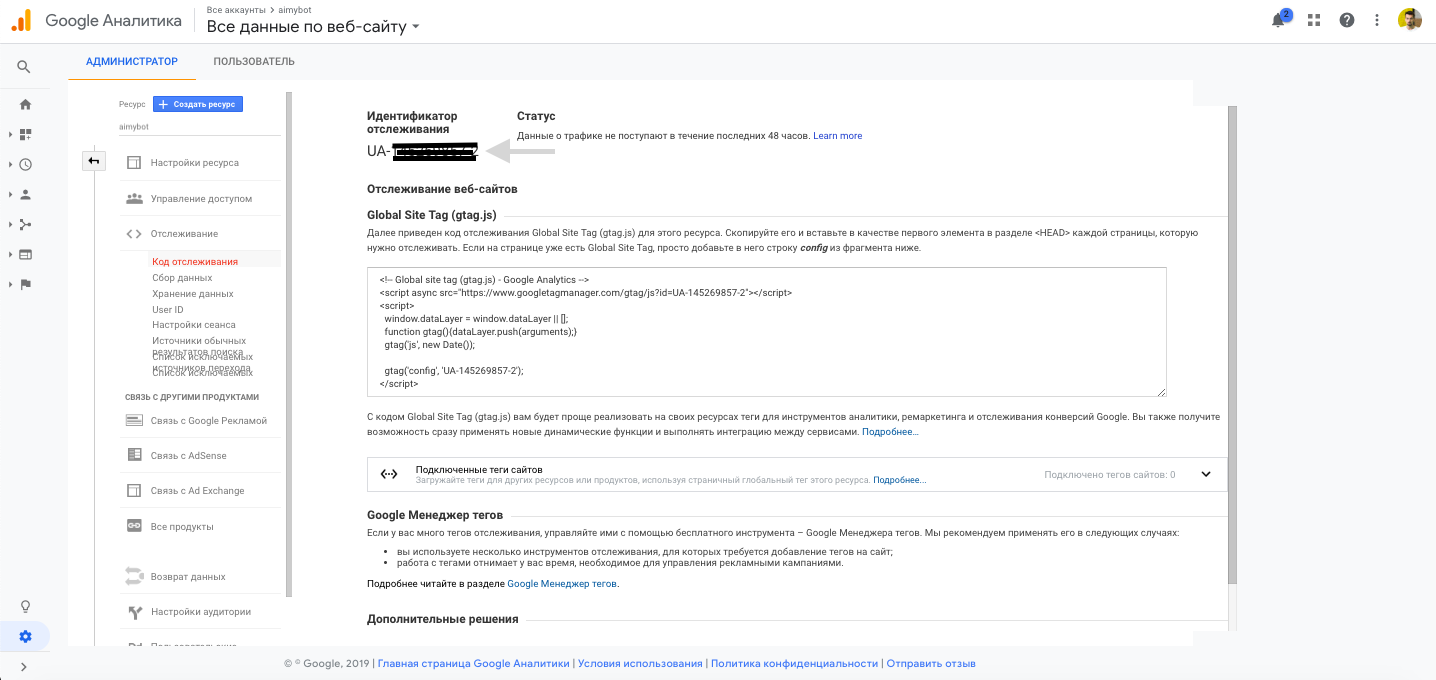
Task: Click the back arrow button in column
Action: pos(93,161)
